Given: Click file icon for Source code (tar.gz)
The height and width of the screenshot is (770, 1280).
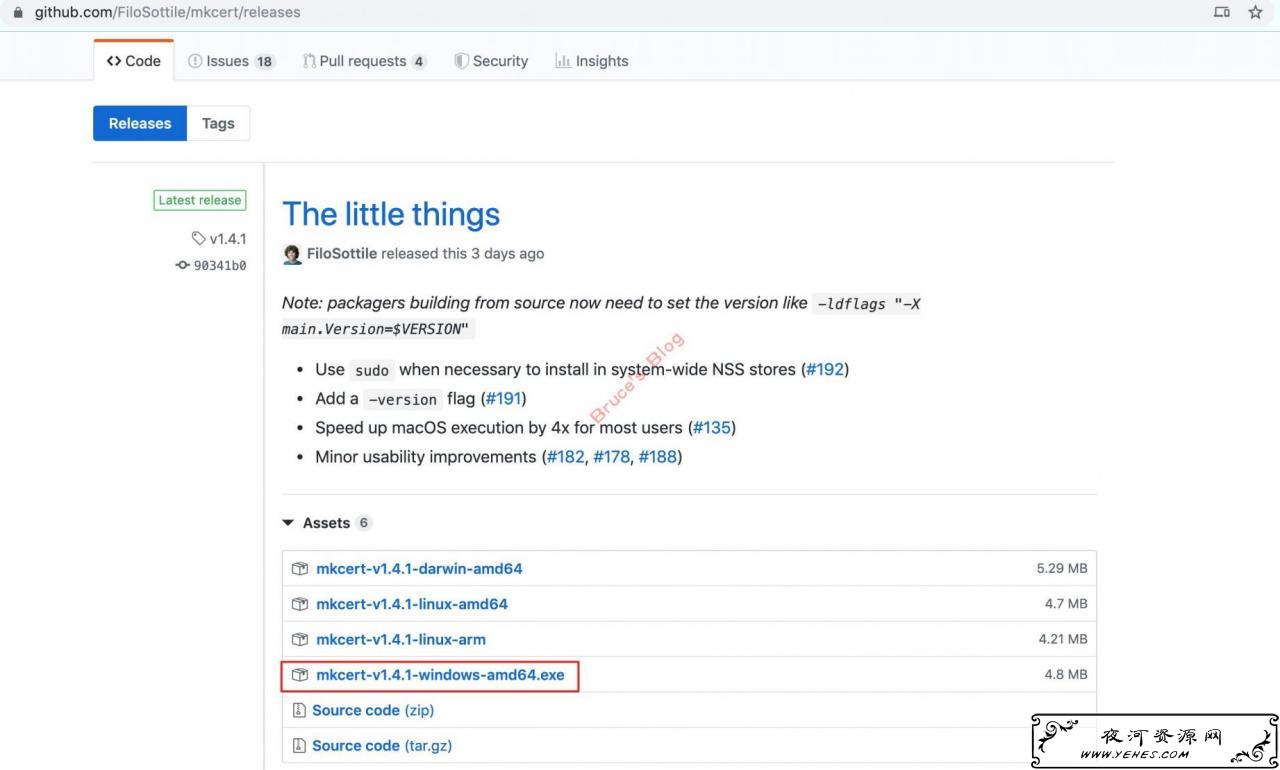Looking at the screenshot, I should pyautogui.click(x=298, y=746).
